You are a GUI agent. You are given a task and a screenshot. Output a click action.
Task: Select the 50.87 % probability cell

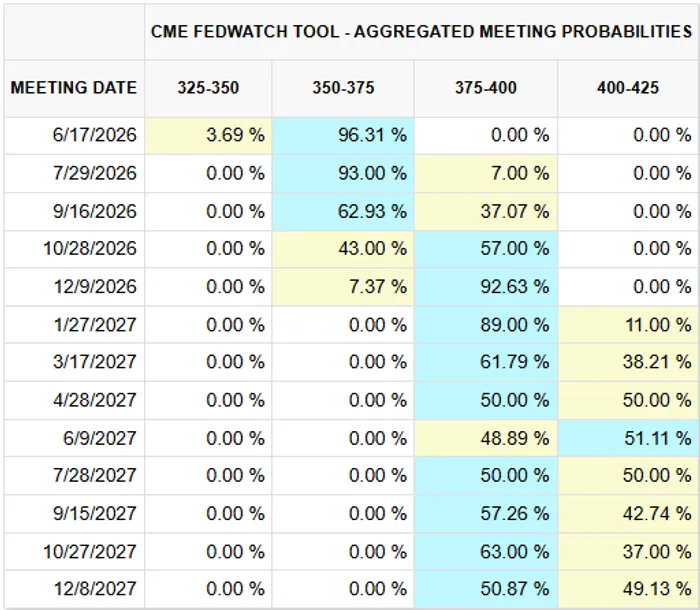[x=486, y=589]
